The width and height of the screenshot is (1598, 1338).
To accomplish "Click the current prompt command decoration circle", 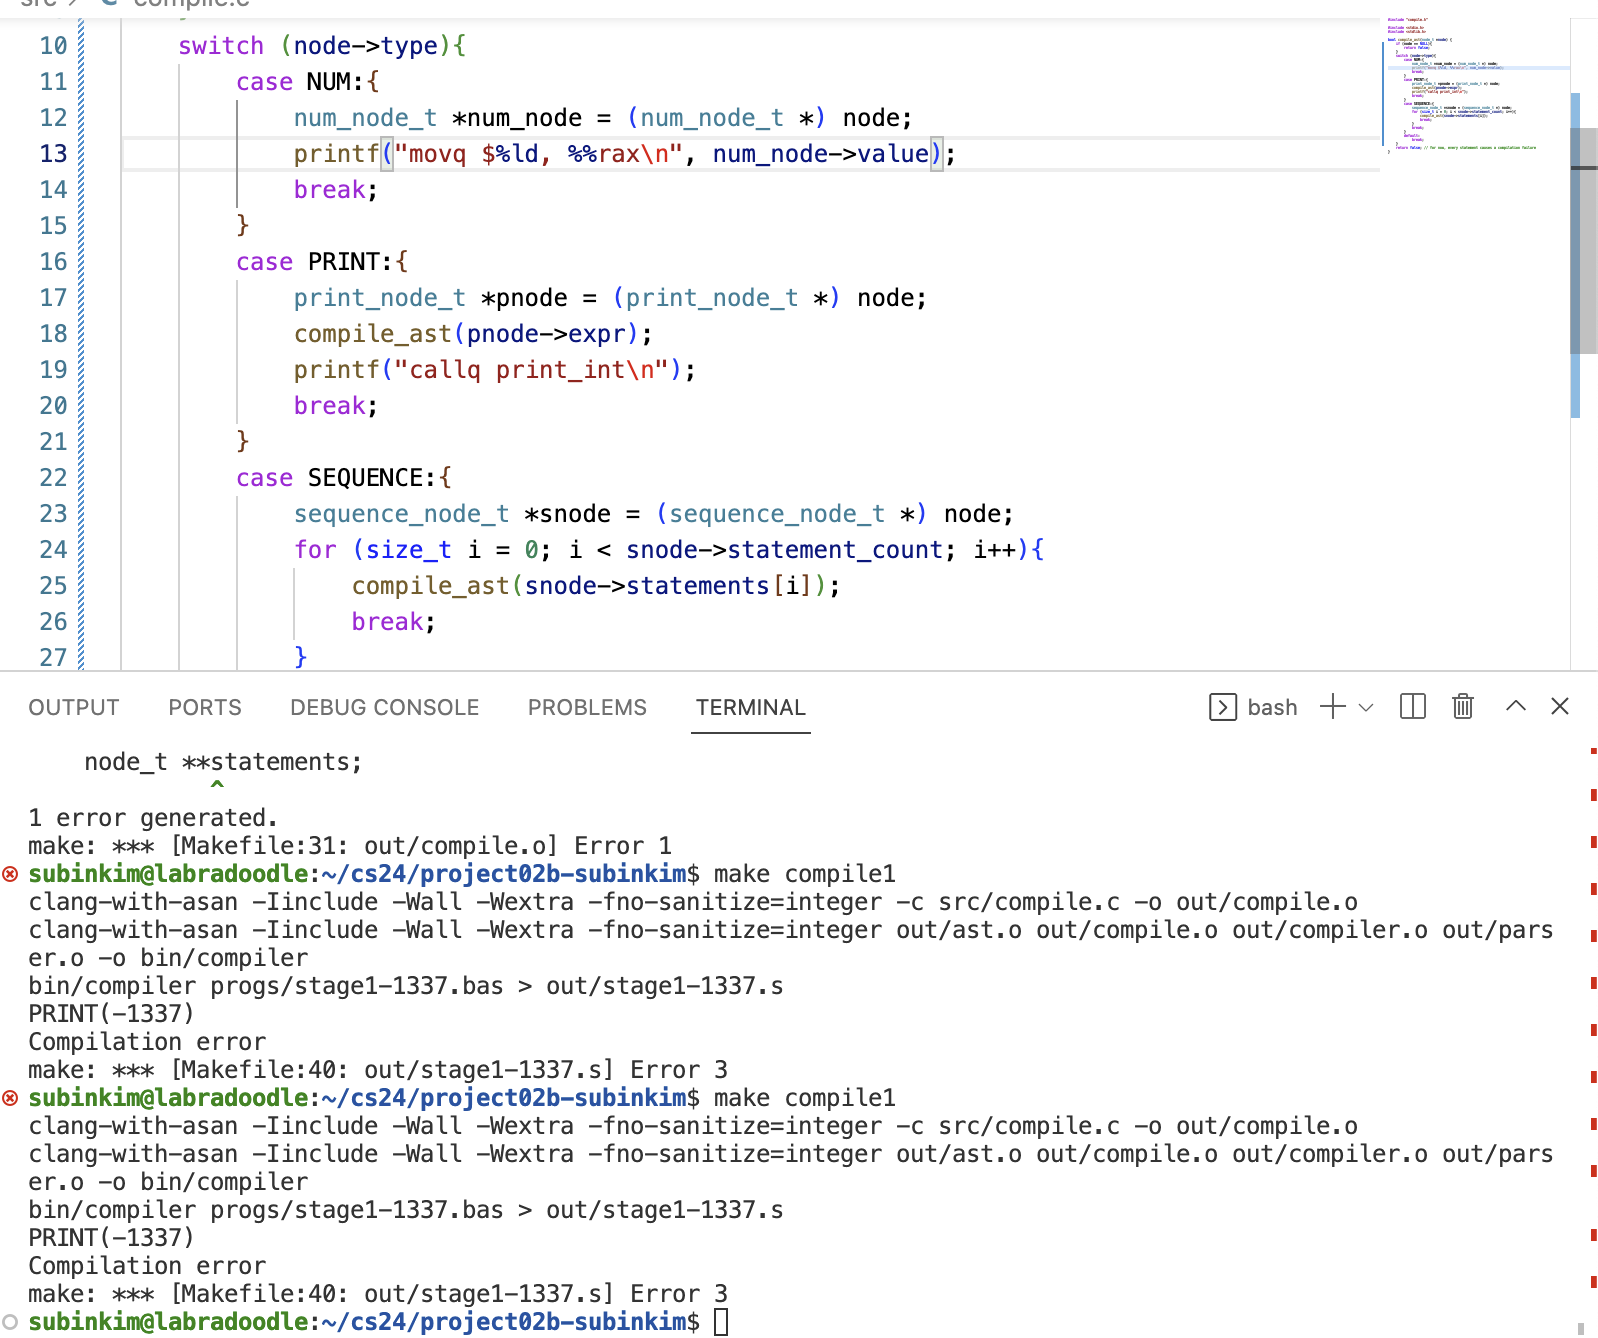I will point(10,1322).
